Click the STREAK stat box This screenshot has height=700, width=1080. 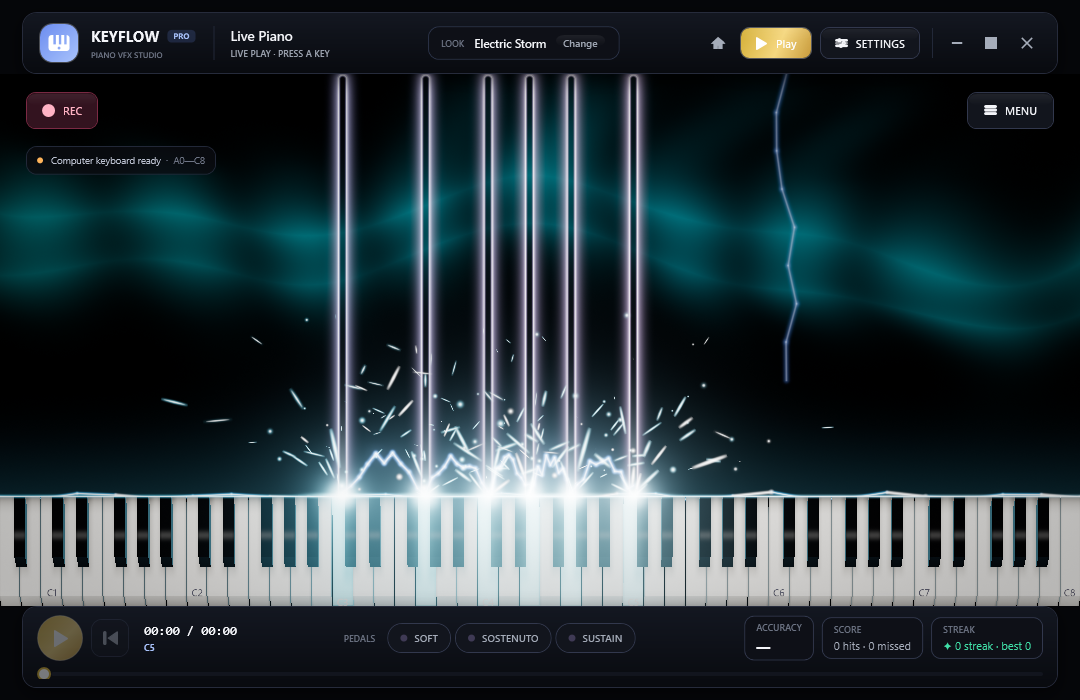click(x=987, y=638)
